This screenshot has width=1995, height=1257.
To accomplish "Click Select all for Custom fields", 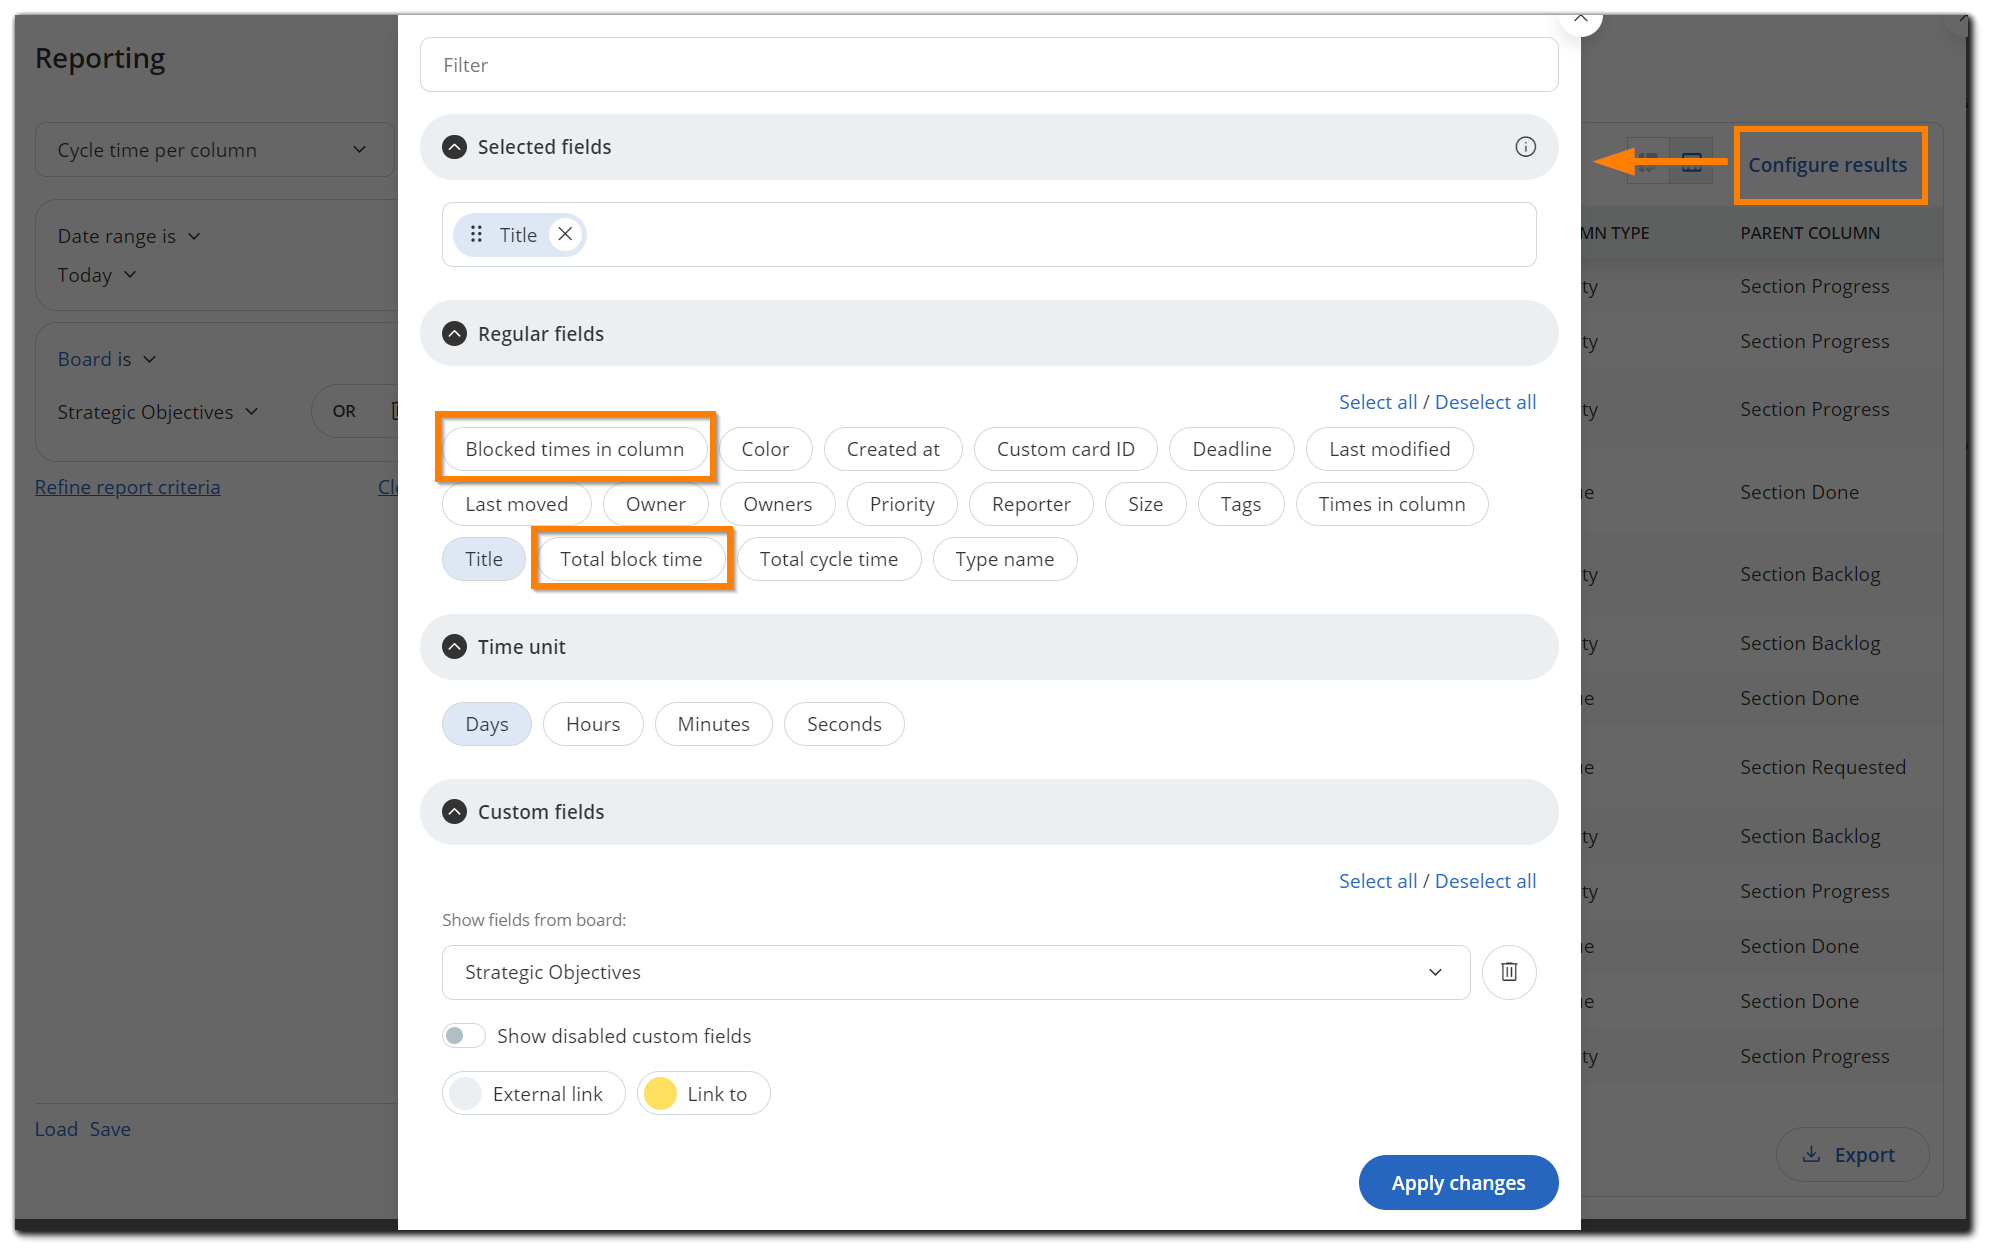I will click(1378, 881).
